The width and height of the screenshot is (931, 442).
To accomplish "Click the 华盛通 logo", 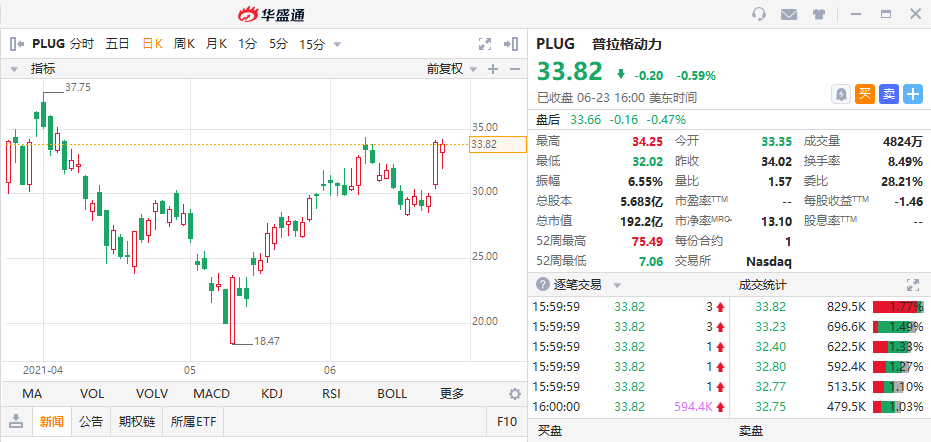I will (x=271, y=14).
